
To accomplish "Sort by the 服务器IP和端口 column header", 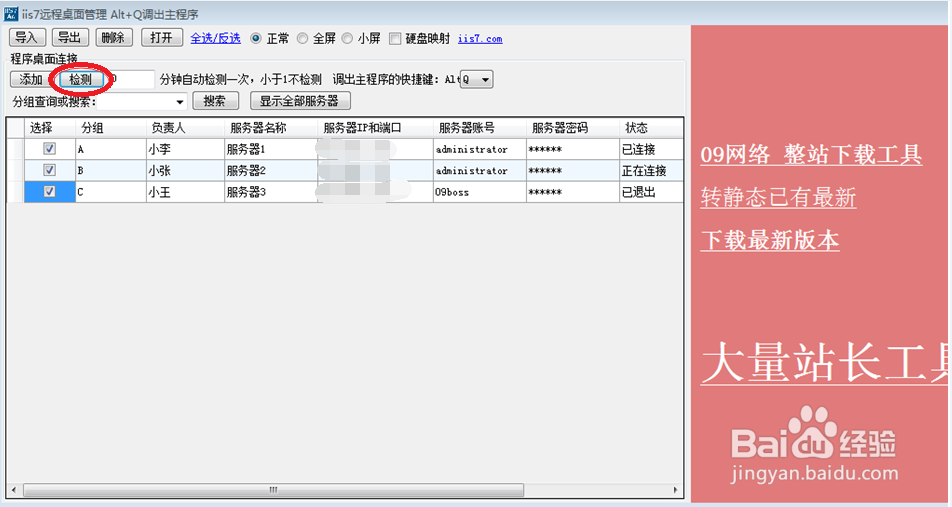I will pyautogui.click(x=375, y=128).
